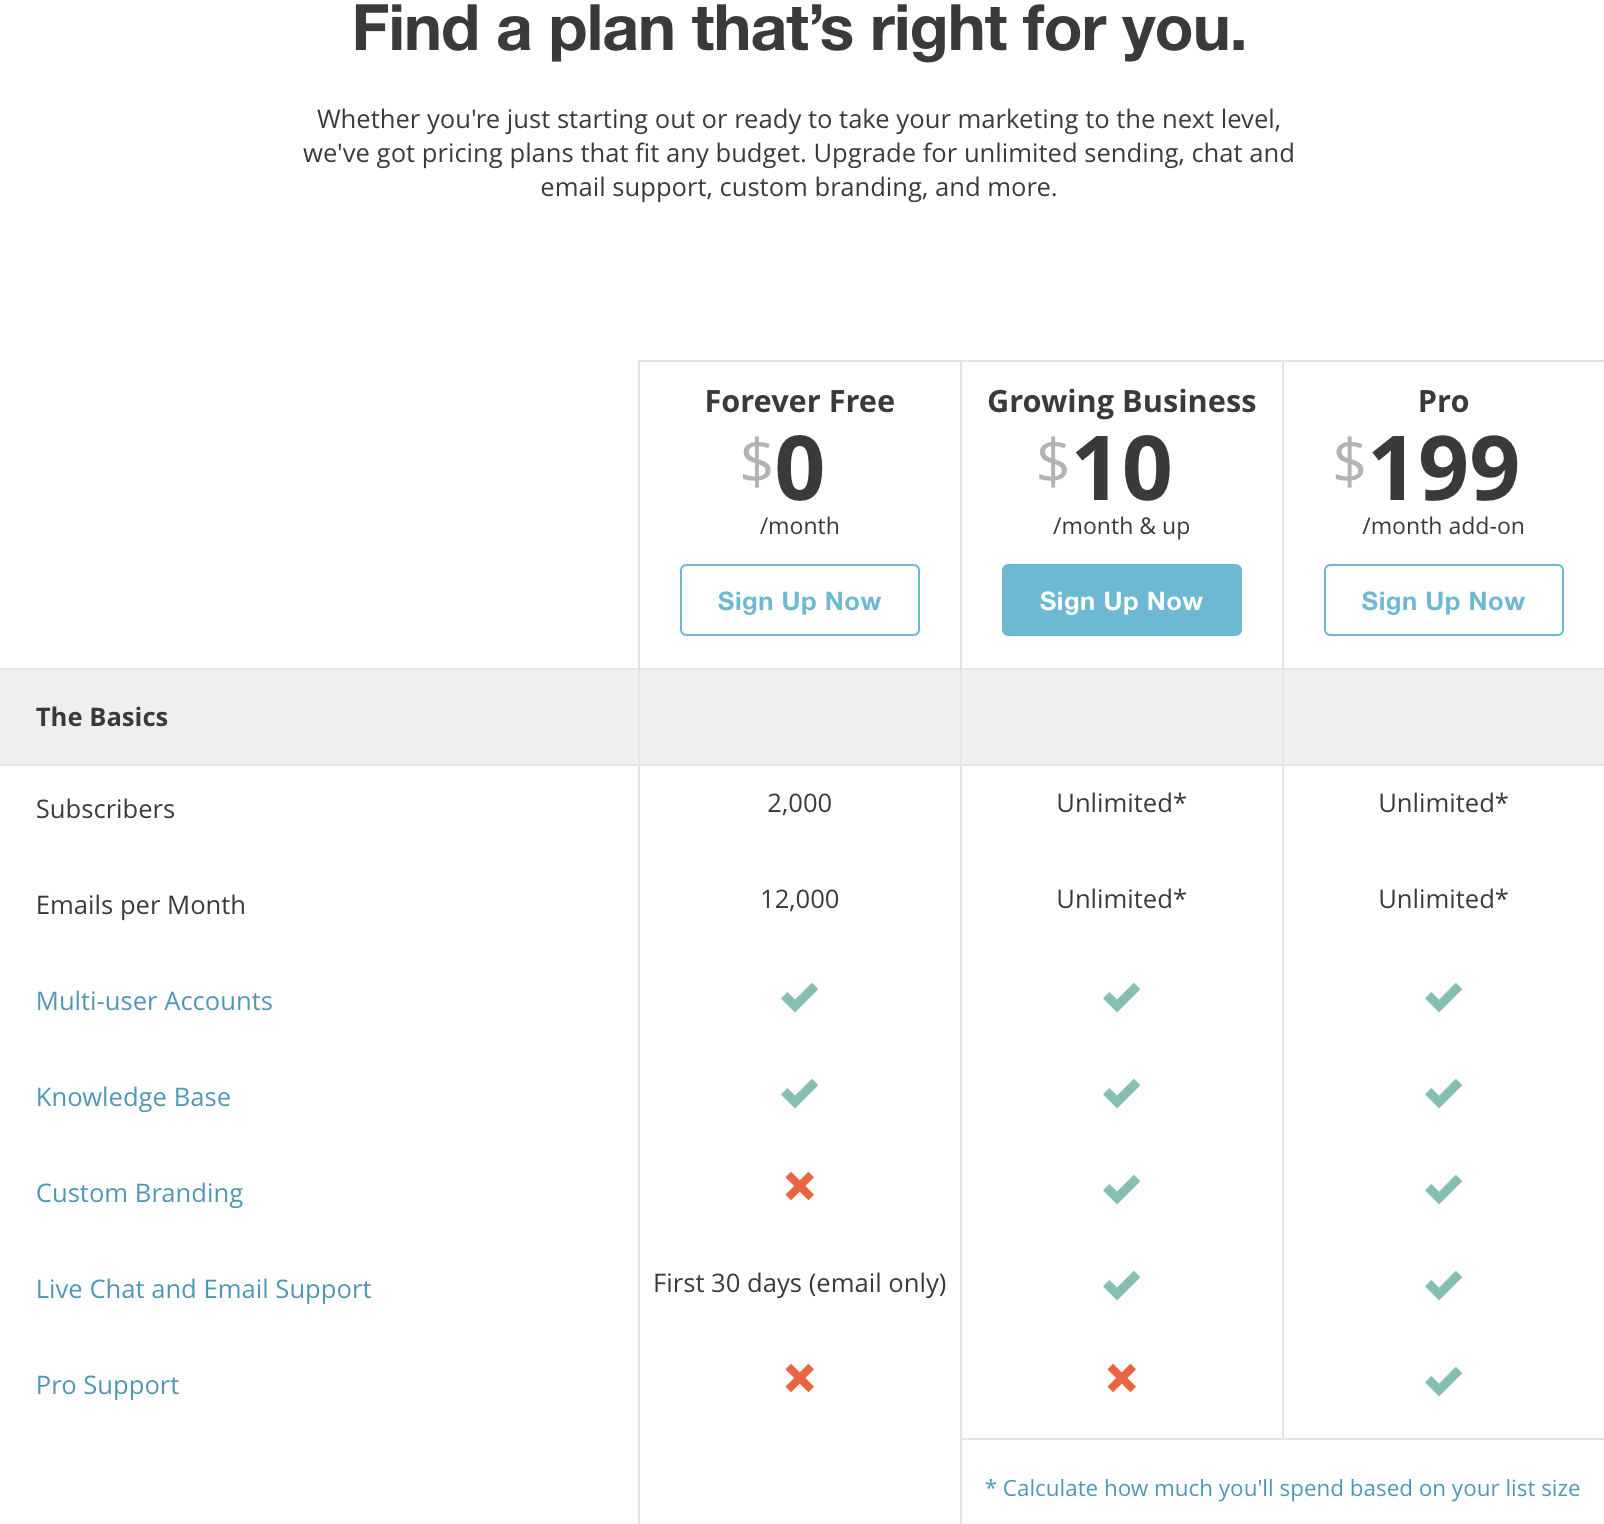Click Live Chat checkmark under Growing Business
The width and height of the screenshot is (1604, 1524).
tap(1121, 1285)
